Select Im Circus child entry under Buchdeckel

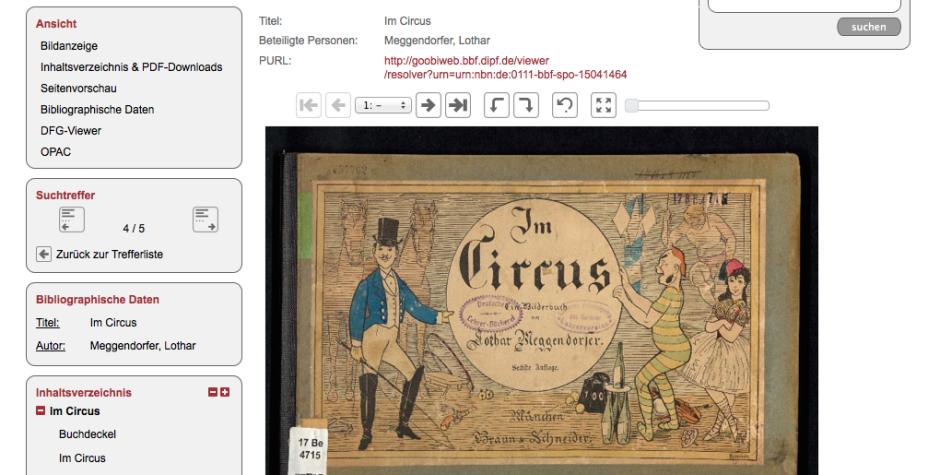tap(82, 458)
